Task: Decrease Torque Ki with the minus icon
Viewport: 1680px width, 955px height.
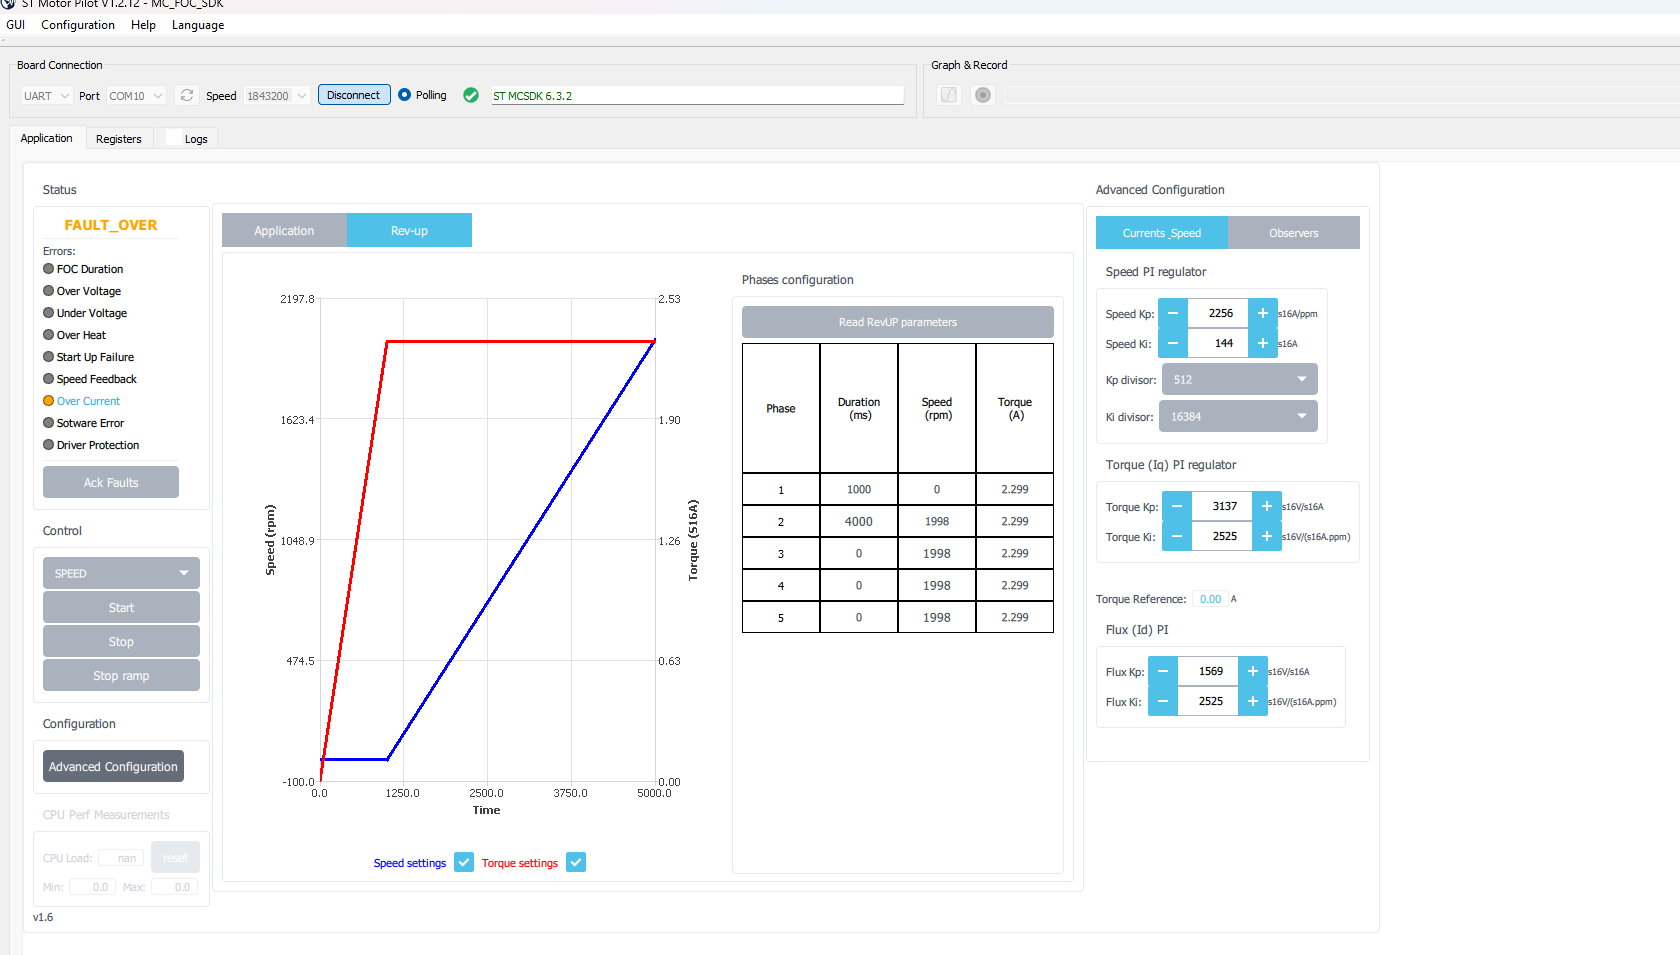Action: click(1177, 536)
